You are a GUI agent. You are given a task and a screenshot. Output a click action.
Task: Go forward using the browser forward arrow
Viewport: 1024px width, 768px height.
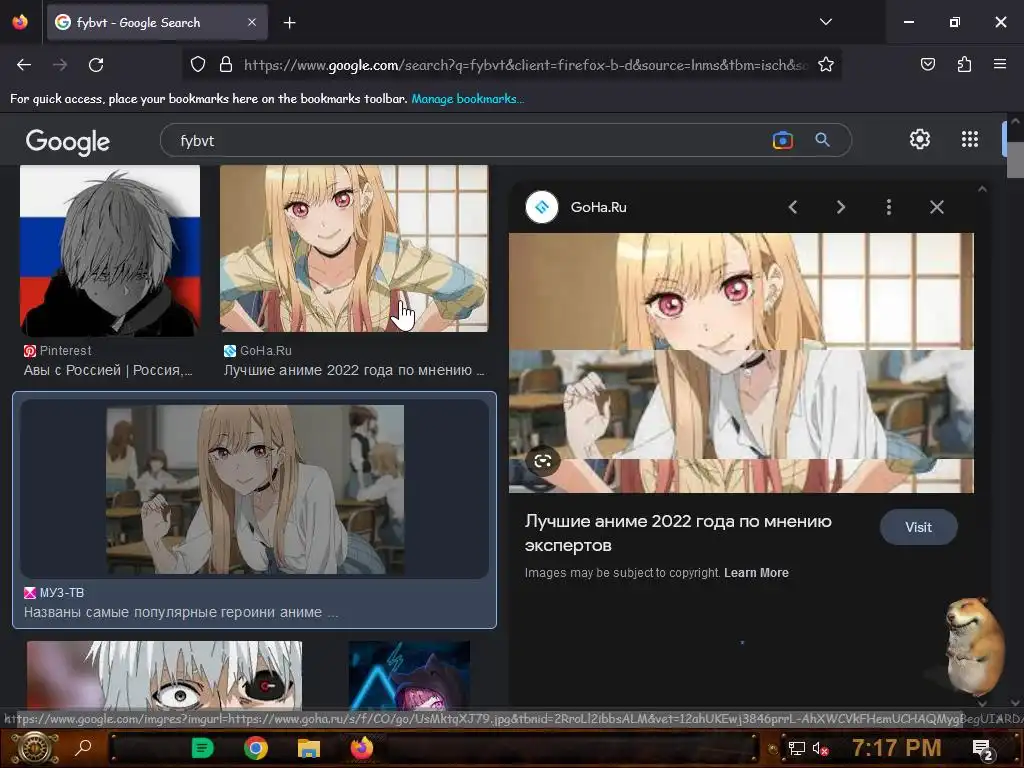click(60, 65)
